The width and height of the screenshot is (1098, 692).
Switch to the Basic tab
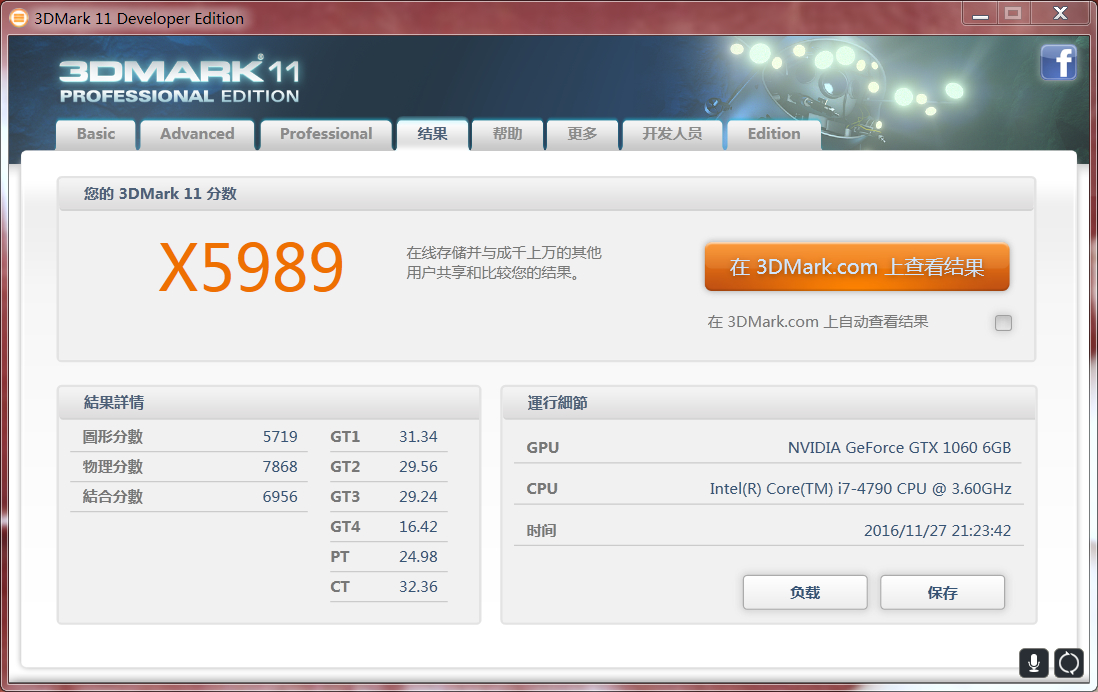coord(96,134)
